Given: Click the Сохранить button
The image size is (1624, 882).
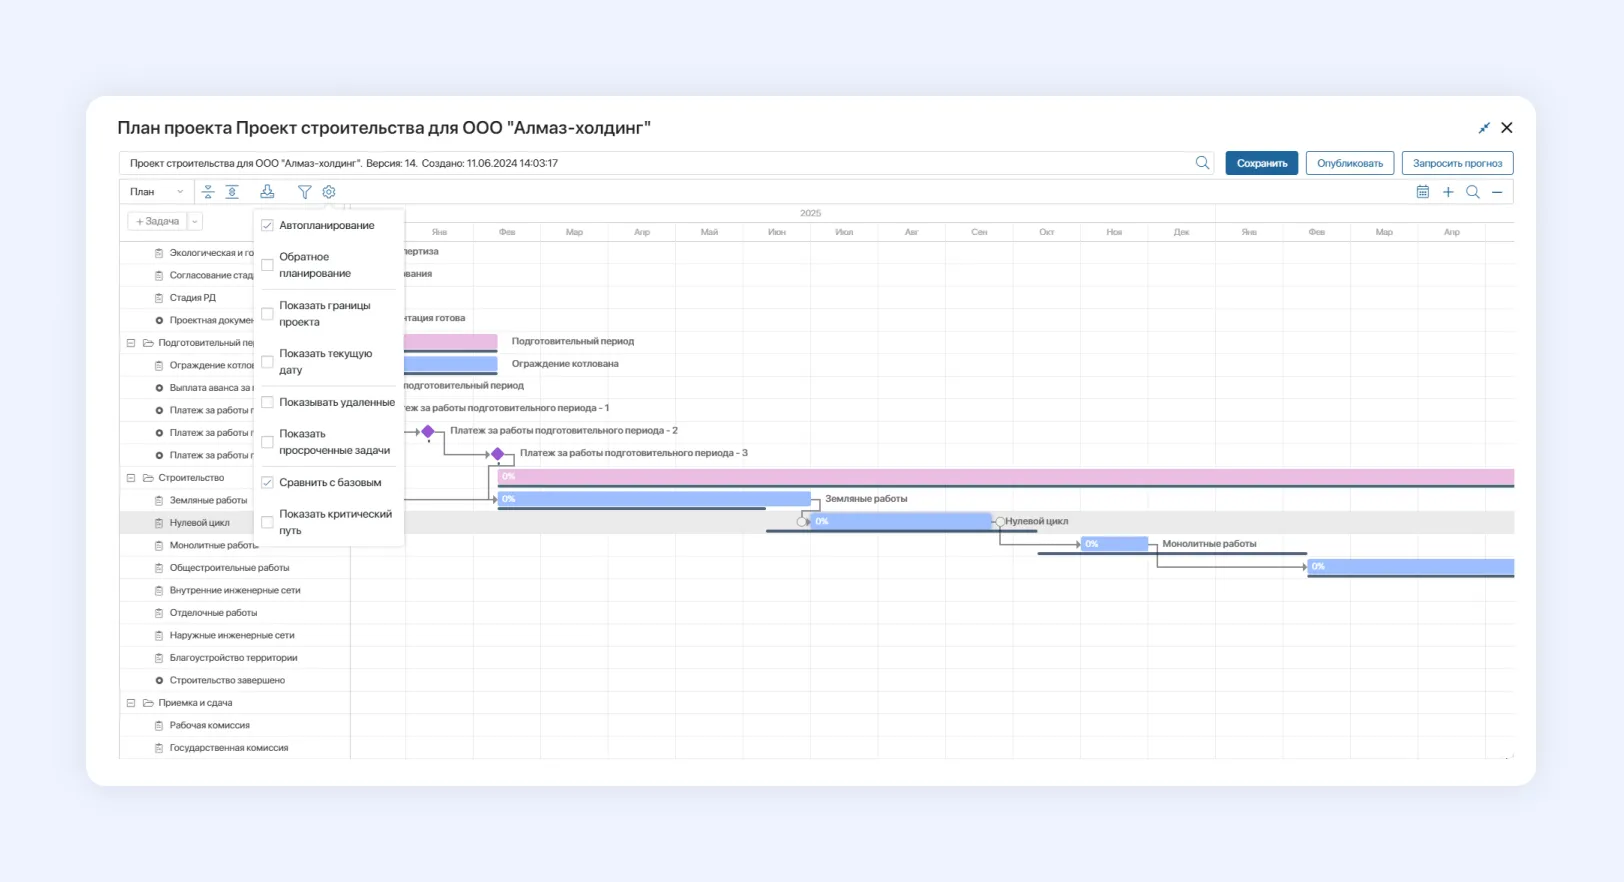Looking at the screenshot, I should point(1261,163).
